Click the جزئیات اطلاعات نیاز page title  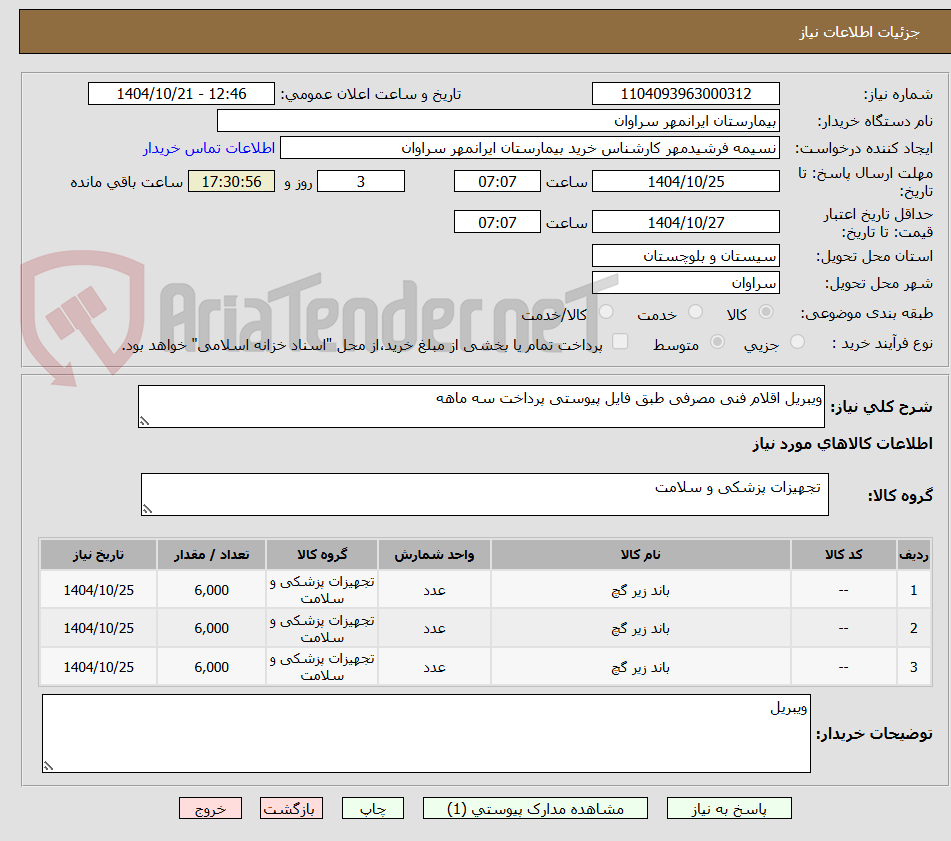pyautogui.click(x=859, y=32)
